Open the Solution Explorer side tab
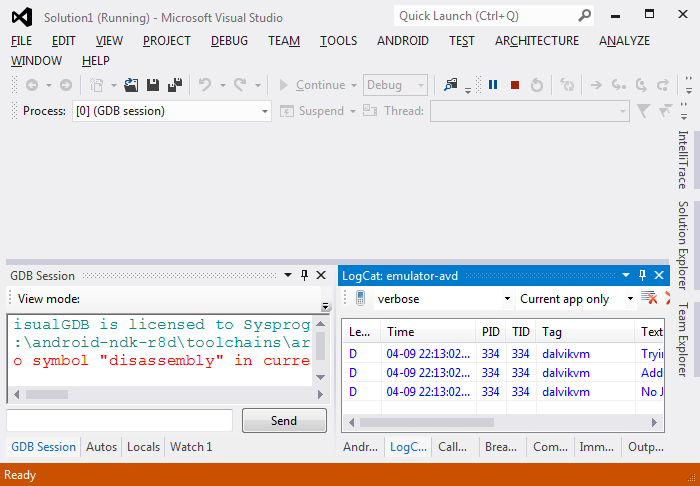 pyautogui.click(x=682, y=245)
